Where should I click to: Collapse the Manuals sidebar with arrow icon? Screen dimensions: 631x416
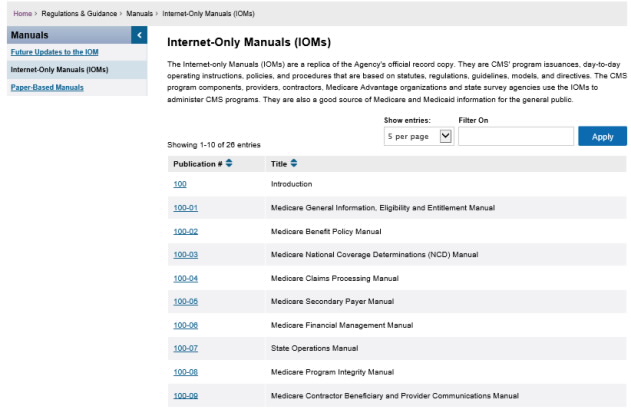(140, 35)
